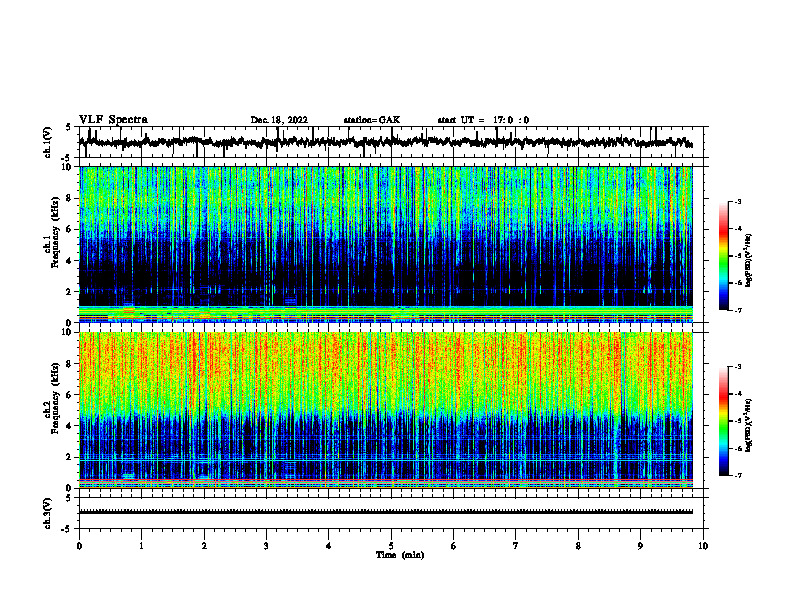
Task: Click the ch.2 "Frequency (kHz)" axis label
Action: 55,398
